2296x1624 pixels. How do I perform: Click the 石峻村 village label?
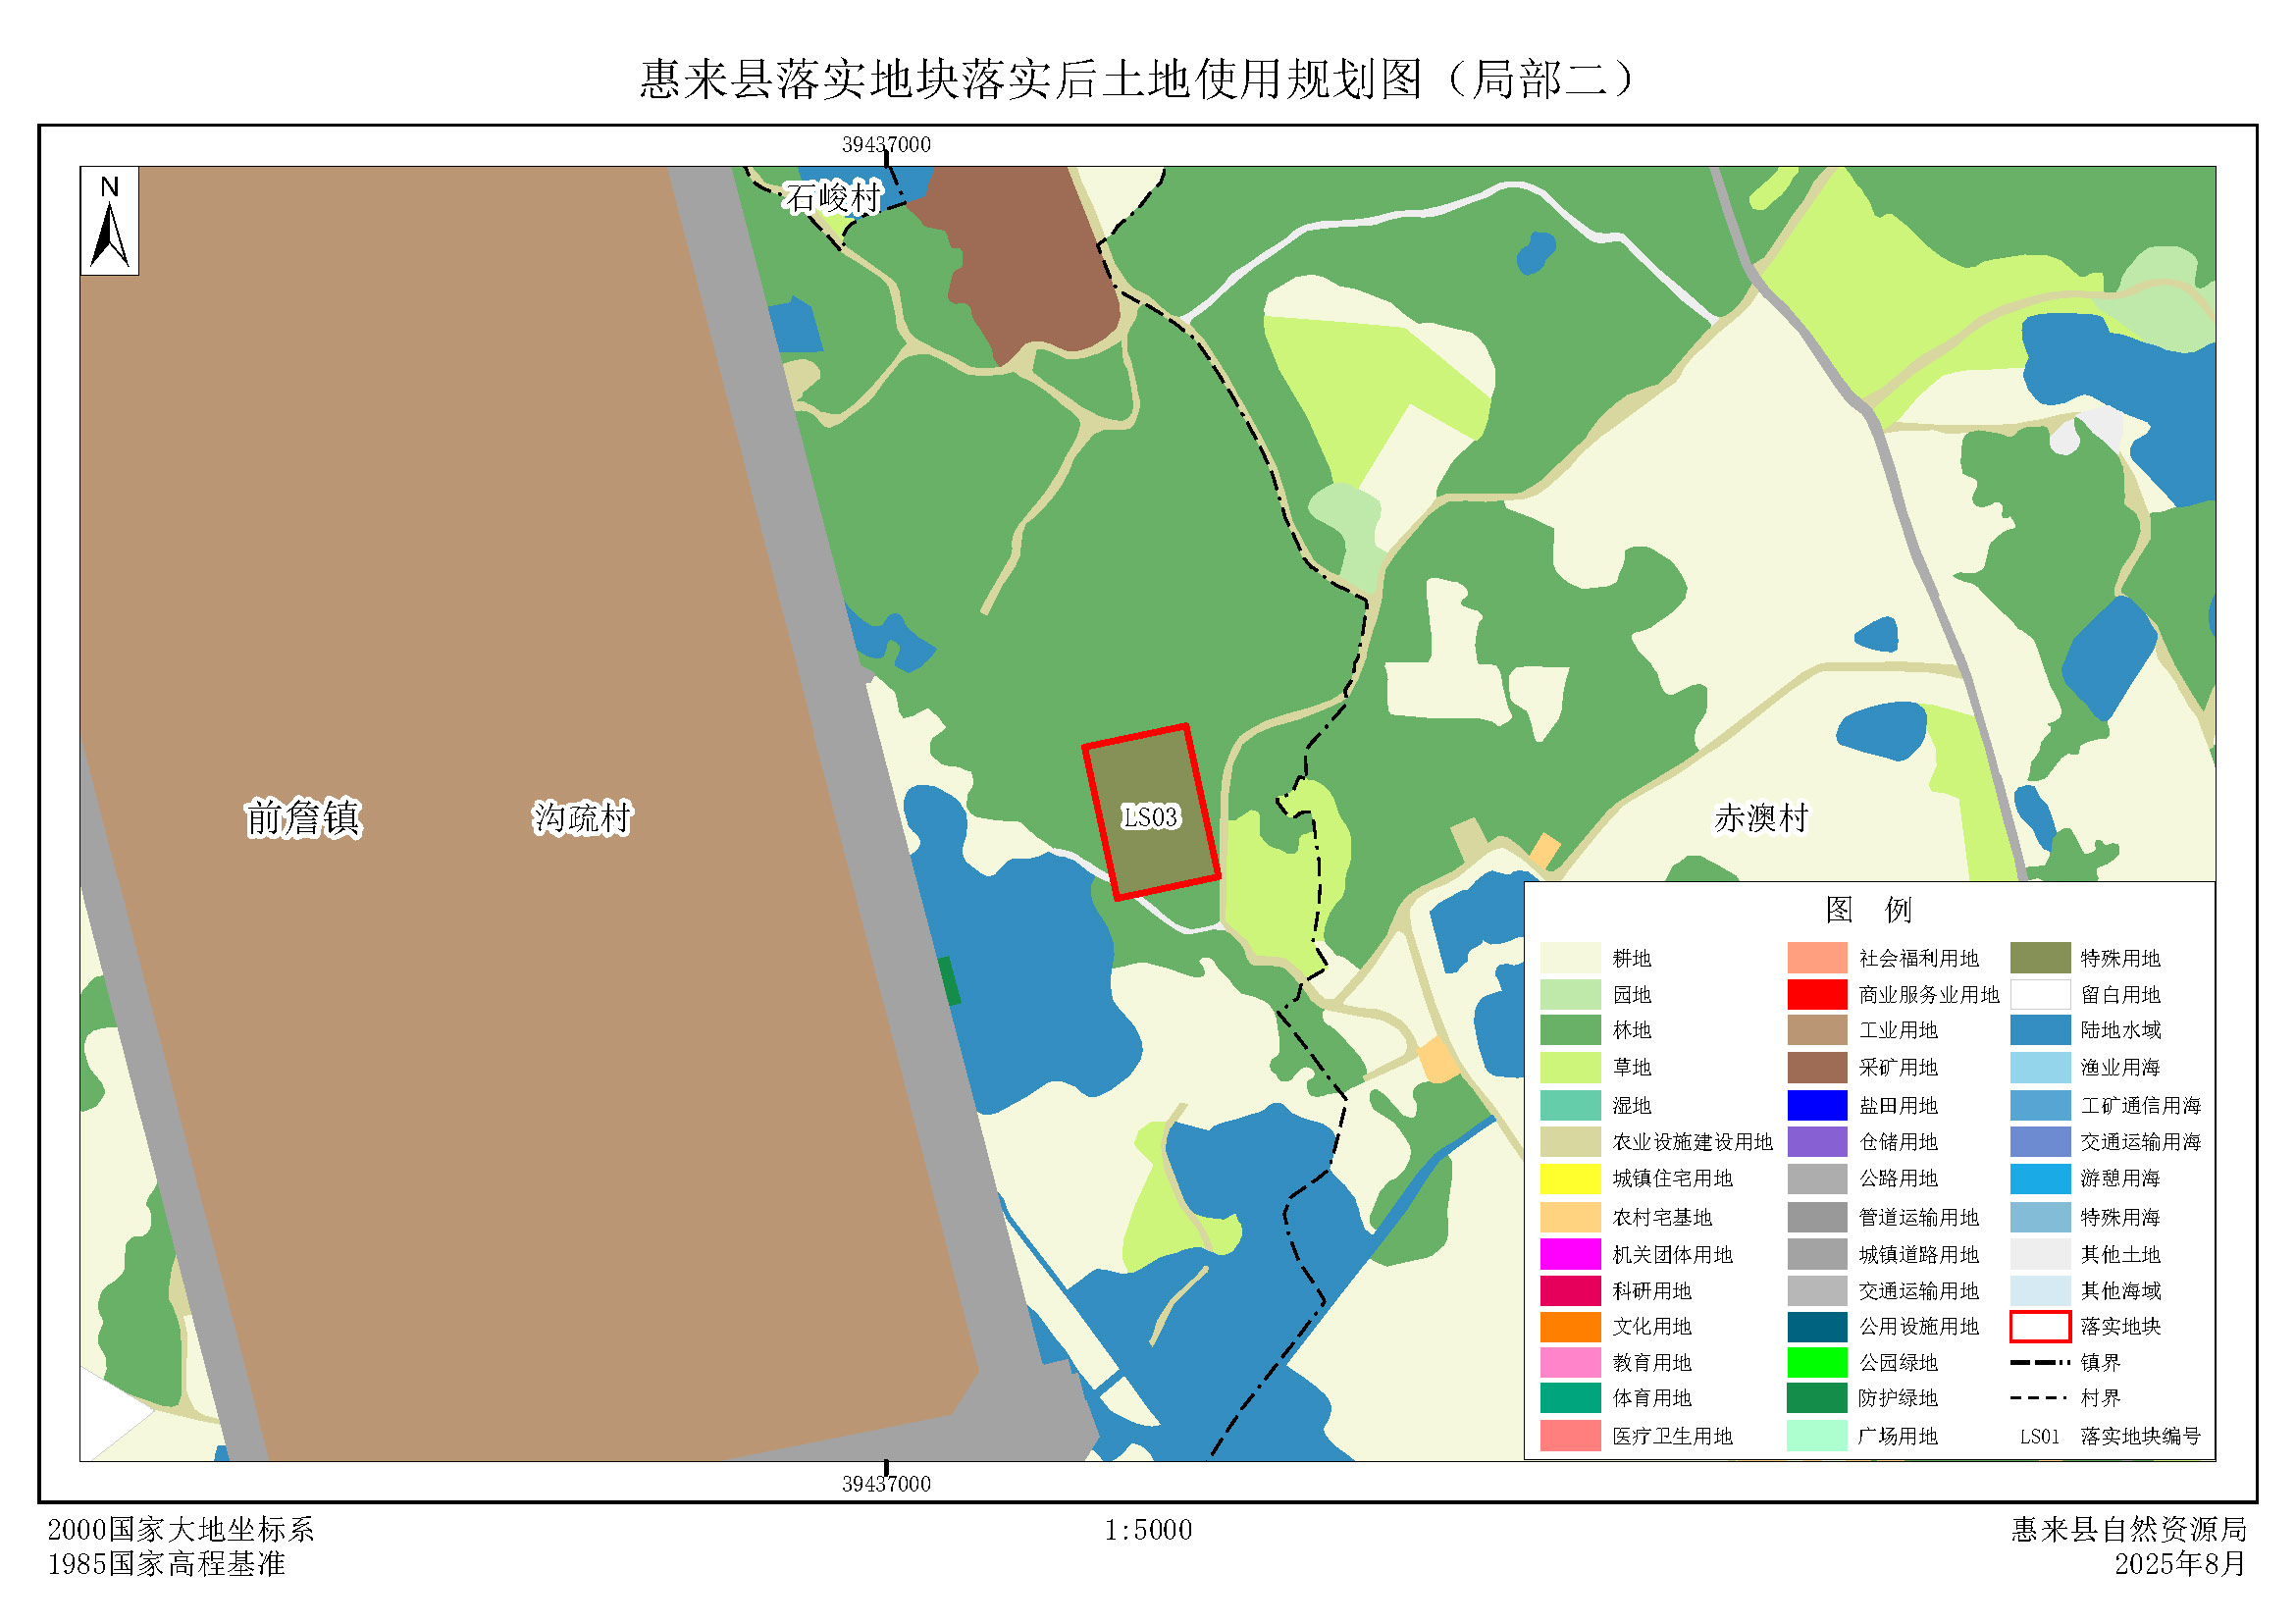click(x=832, y=198)
